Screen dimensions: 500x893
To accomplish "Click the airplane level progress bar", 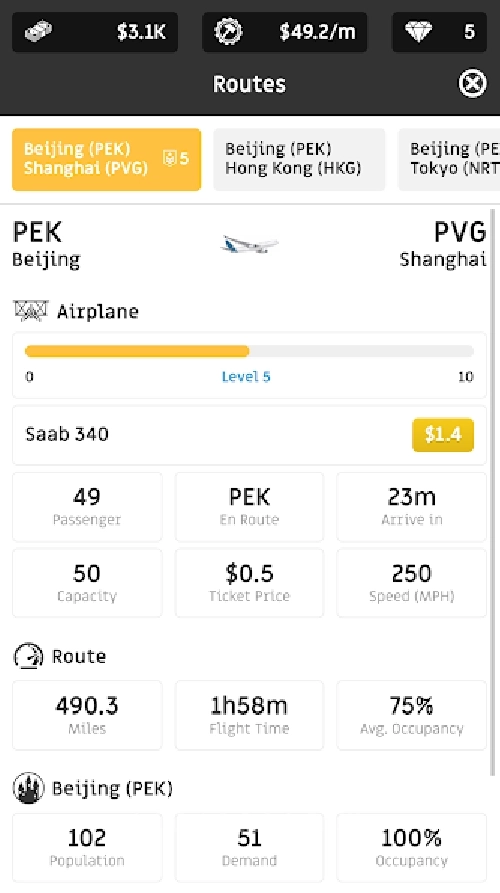I will pyautogui.click(x=249, y=351).
